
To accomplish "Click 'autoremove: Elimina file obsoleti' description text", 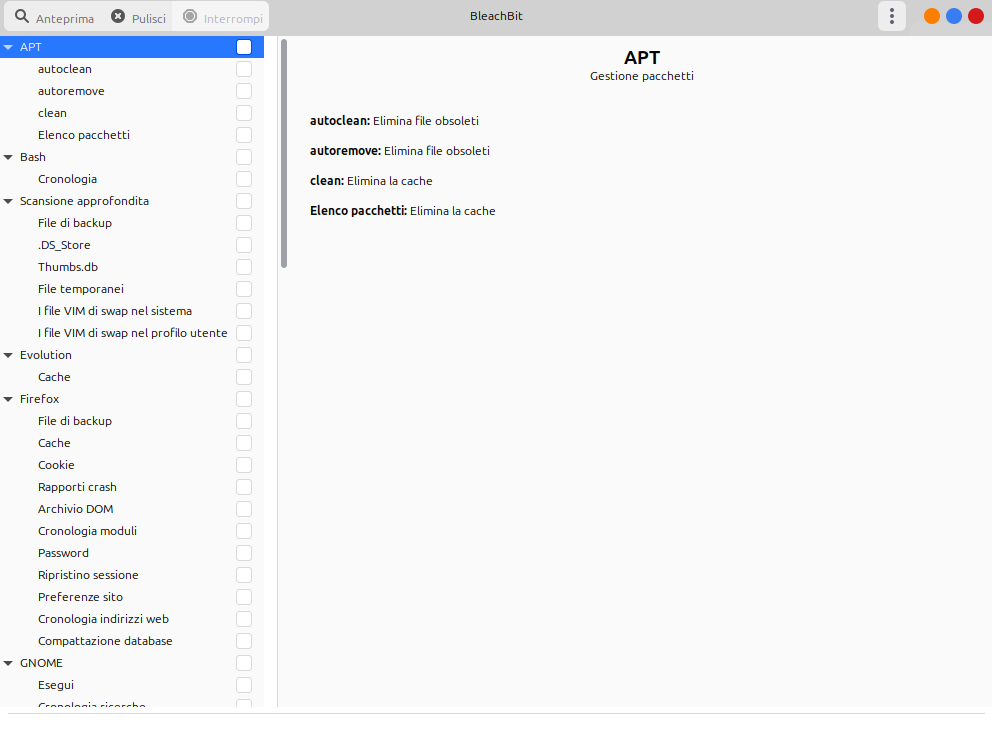I will click(400, 151).
